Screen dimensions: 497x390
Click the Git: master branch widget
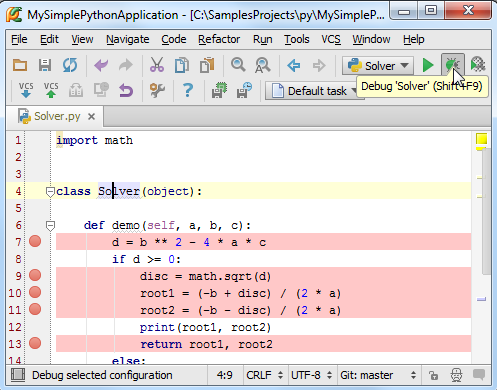pyautogui.click(x=378, y=375)
